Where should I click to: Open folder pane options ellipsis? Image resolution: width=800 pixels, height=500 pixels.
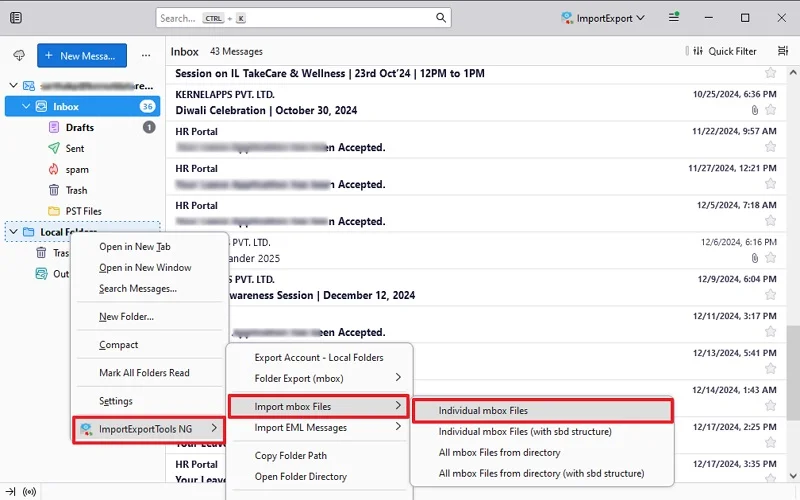pyautogui.click(x=146, y=55)
